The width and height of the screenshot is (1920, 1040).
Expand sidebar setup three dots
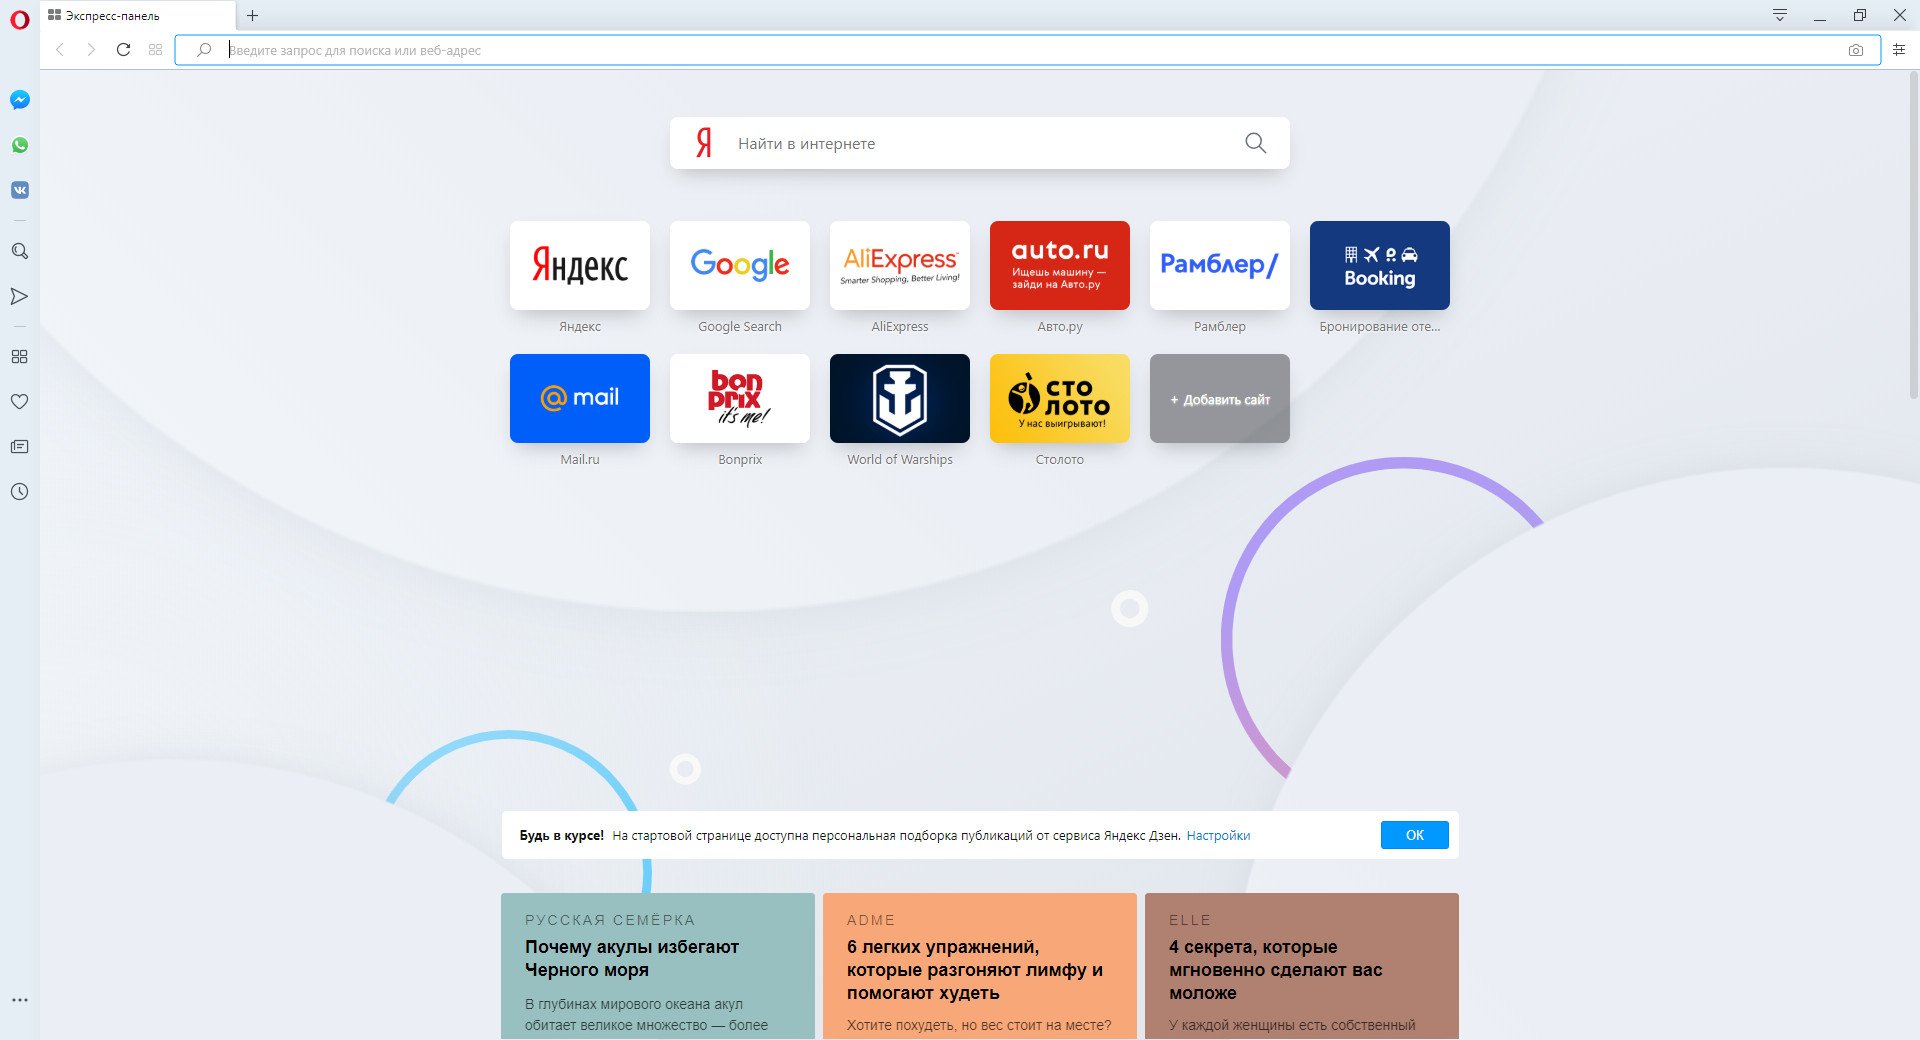pos(20,1000)
